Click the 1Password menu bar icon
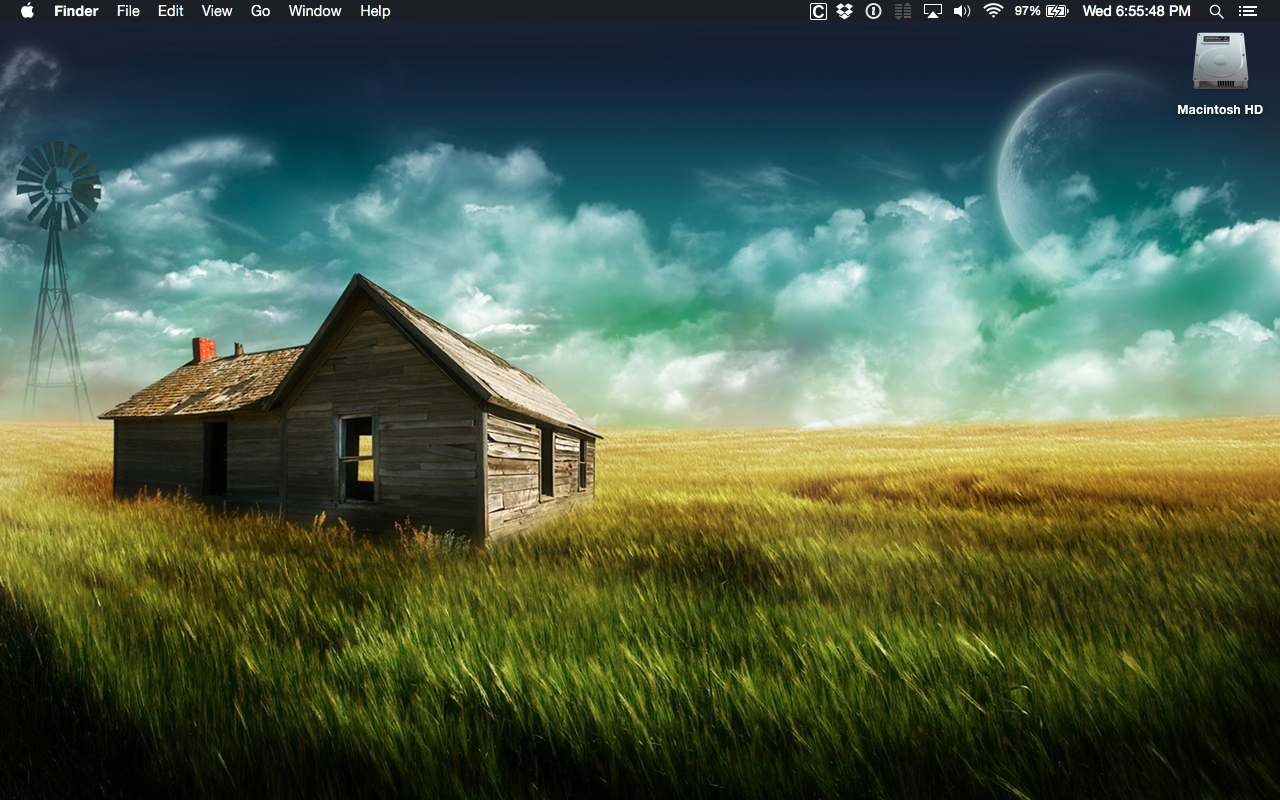This screenshot has width=1280, height=800. point(873,11)
